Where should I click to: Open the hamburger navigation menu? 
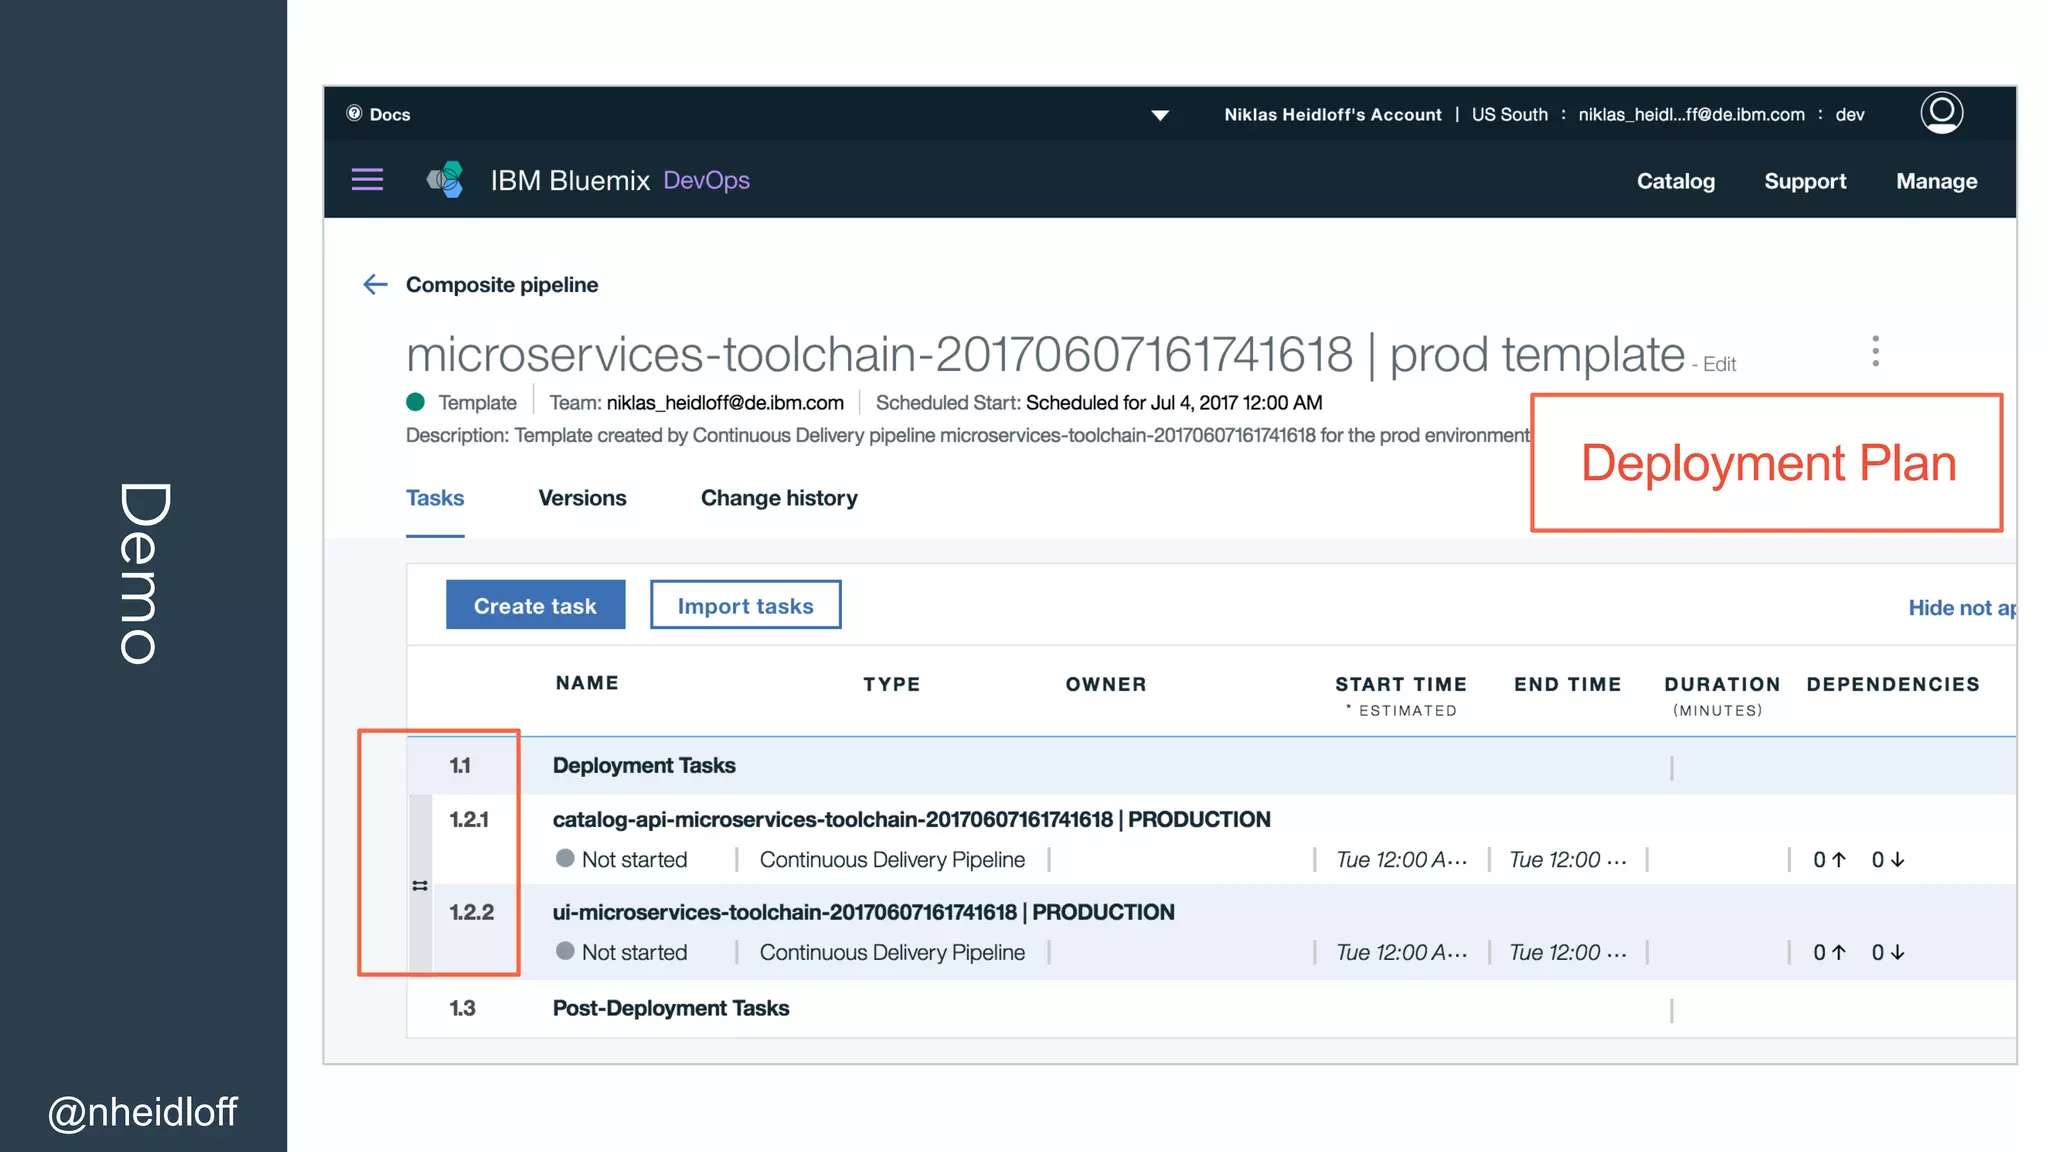pyautogui.click(x=367, y=180)
